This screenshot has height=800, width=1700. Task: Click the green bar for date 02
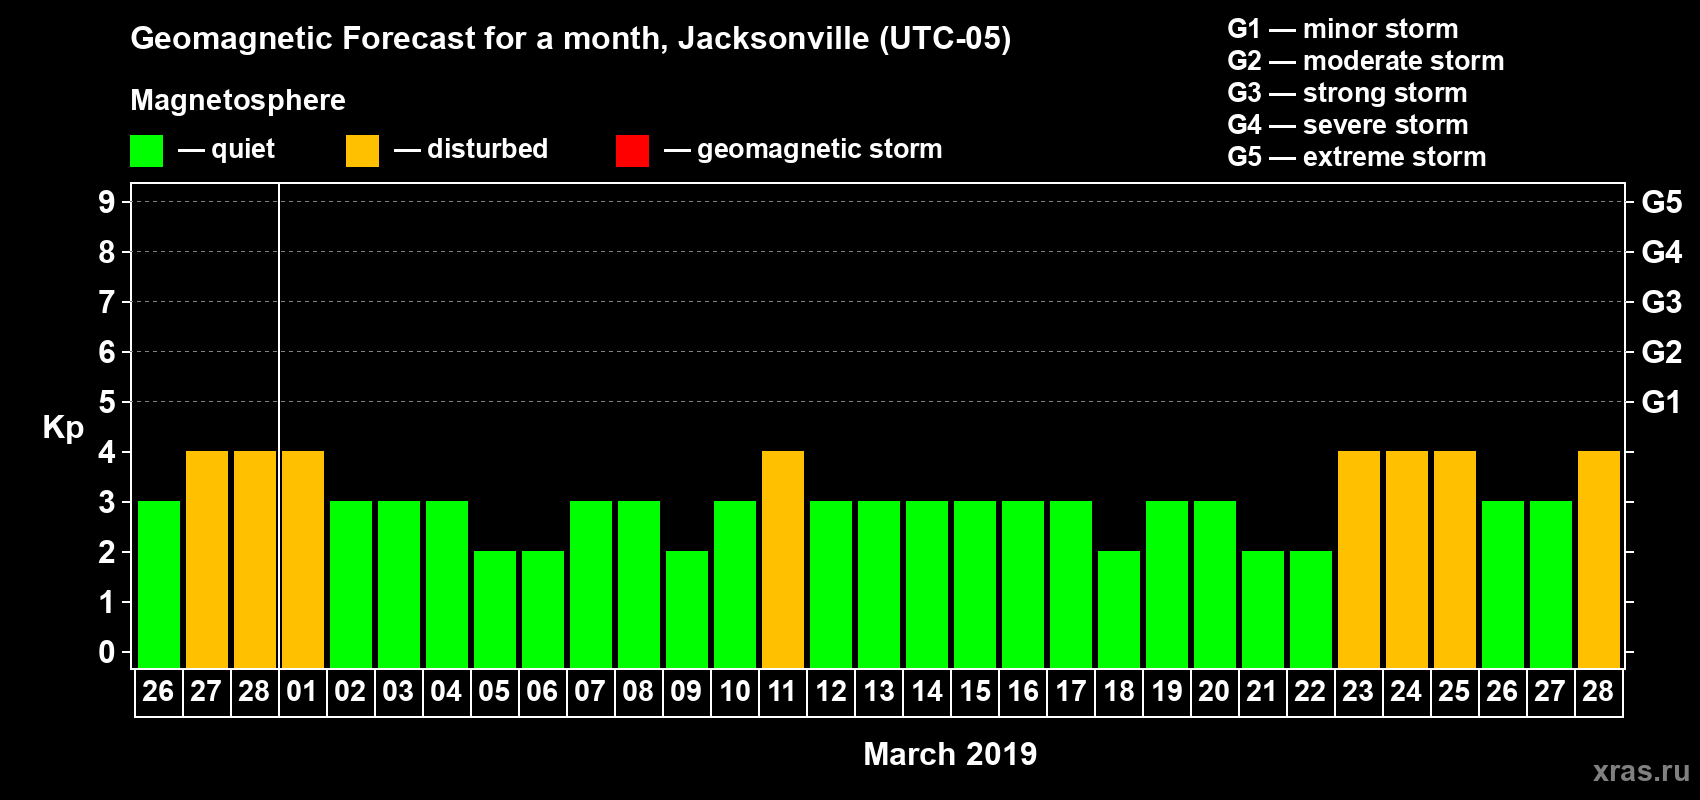click(351, 584)
